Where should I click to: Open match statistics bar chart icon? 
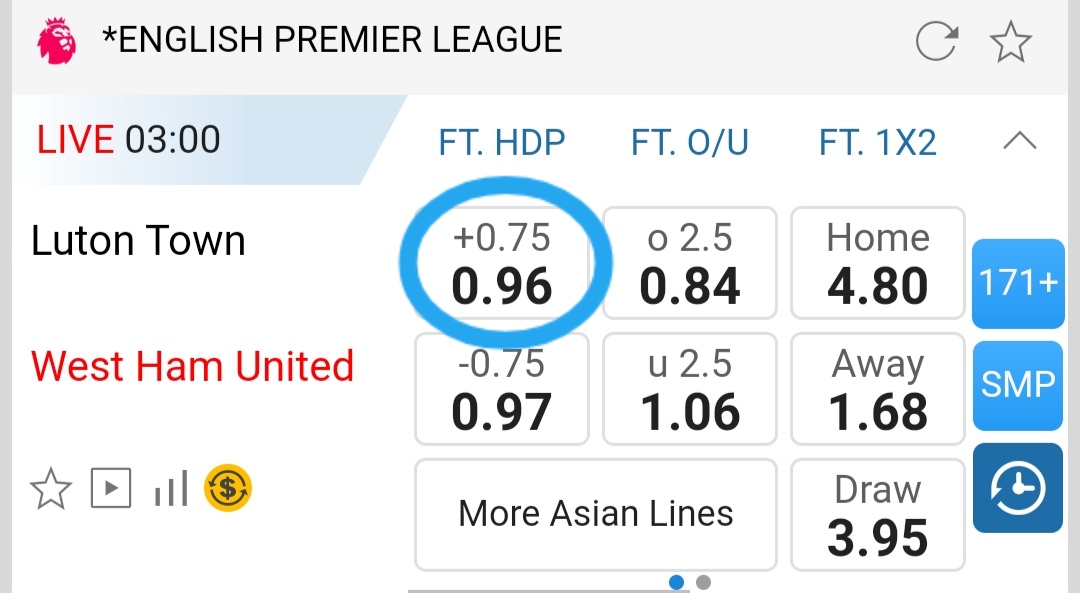[171, 489]
